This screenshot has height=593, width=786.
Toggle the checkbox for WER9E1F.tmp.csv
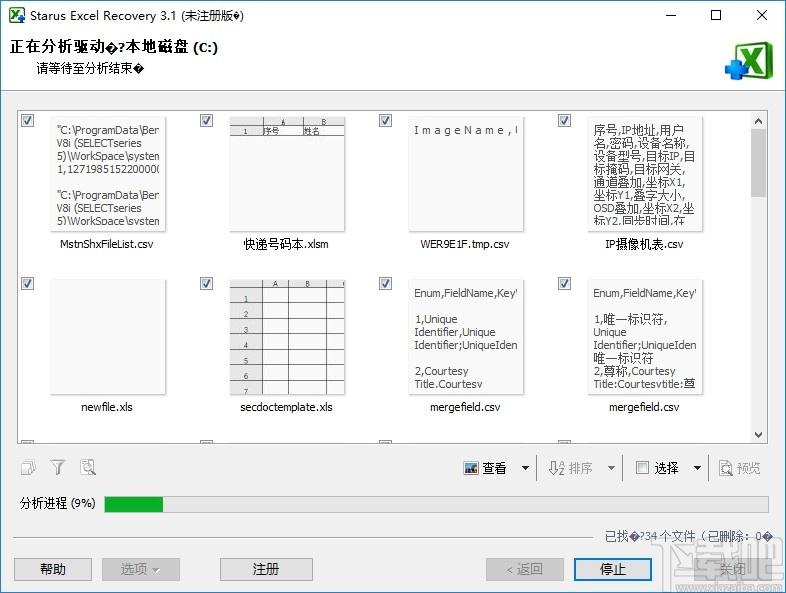click(x=385, y=120)
